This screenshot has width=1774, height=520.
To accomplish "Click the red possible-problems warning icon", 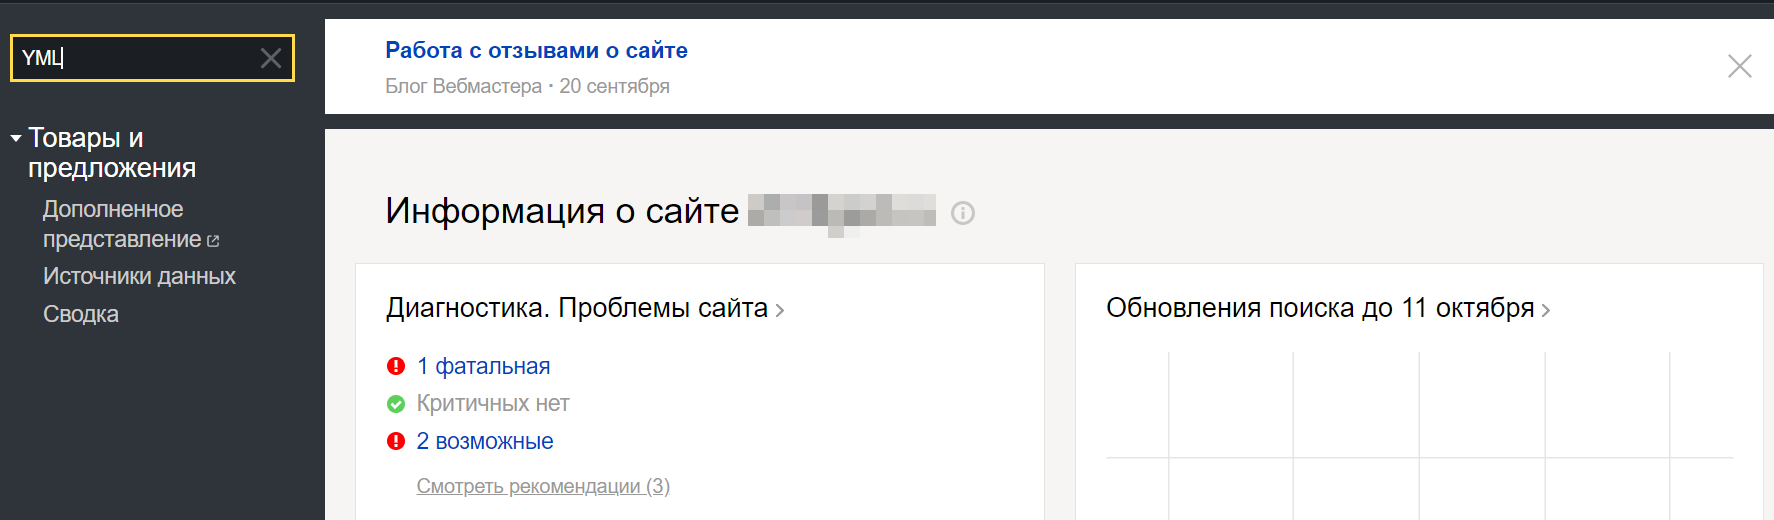I will (x=396, y=441).
